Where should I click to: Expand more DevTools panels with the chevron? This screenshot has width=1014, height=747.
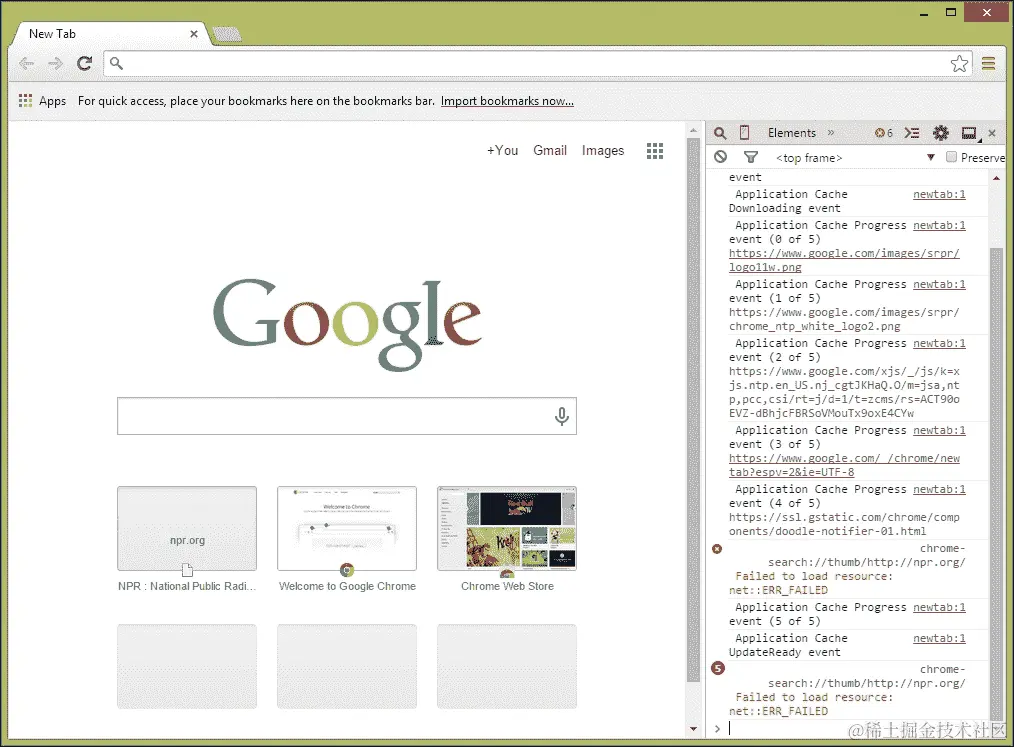point(831,133)
